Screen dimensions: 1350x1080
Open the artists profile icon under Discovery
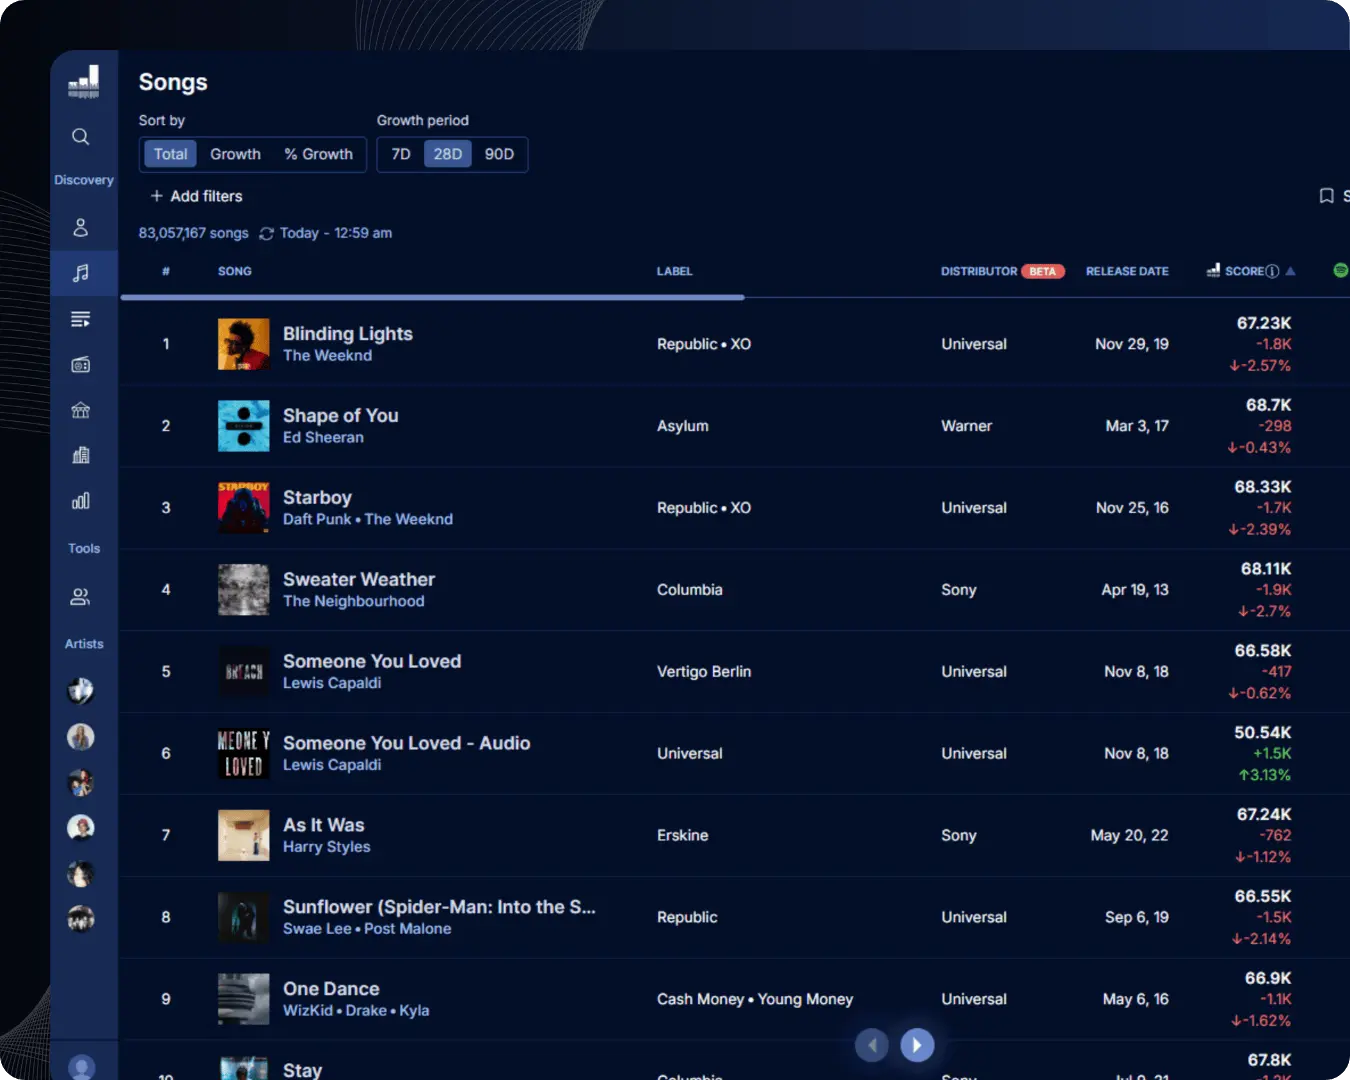point(80,226)
